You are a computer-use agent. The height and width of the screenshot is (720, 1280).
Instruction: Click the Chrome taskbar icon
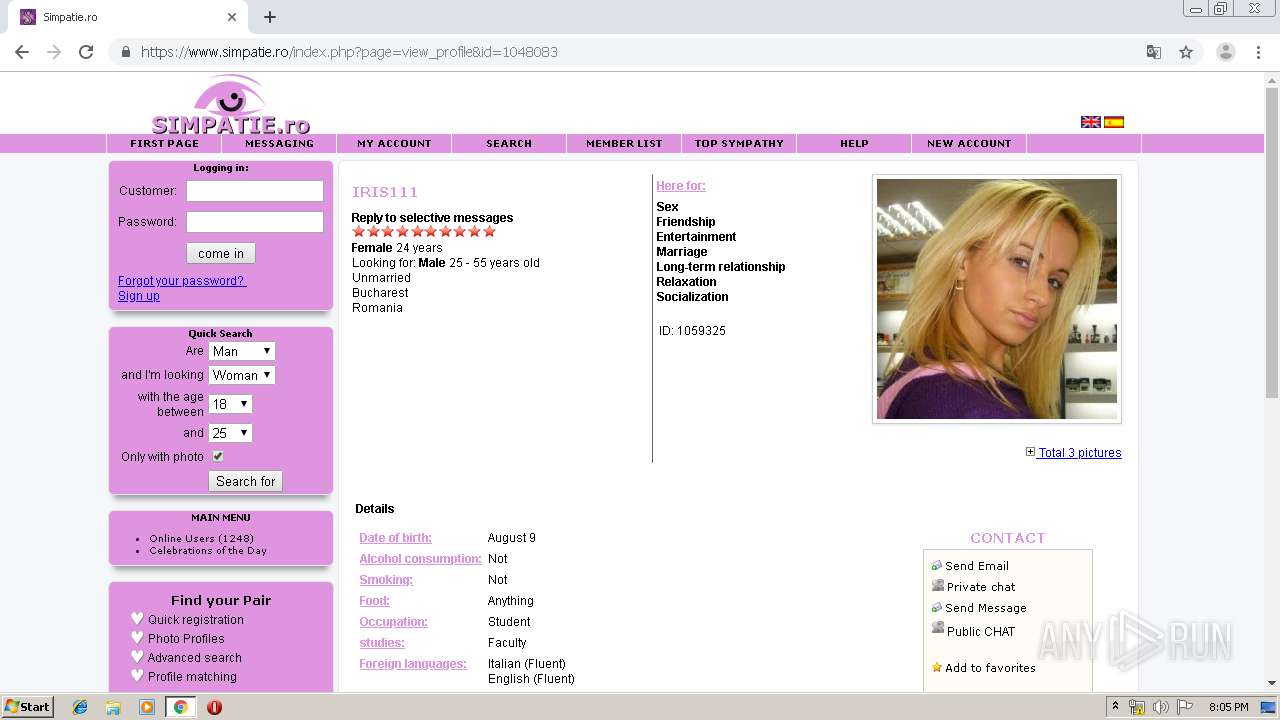pyautogui.click(x=180, y=707)
